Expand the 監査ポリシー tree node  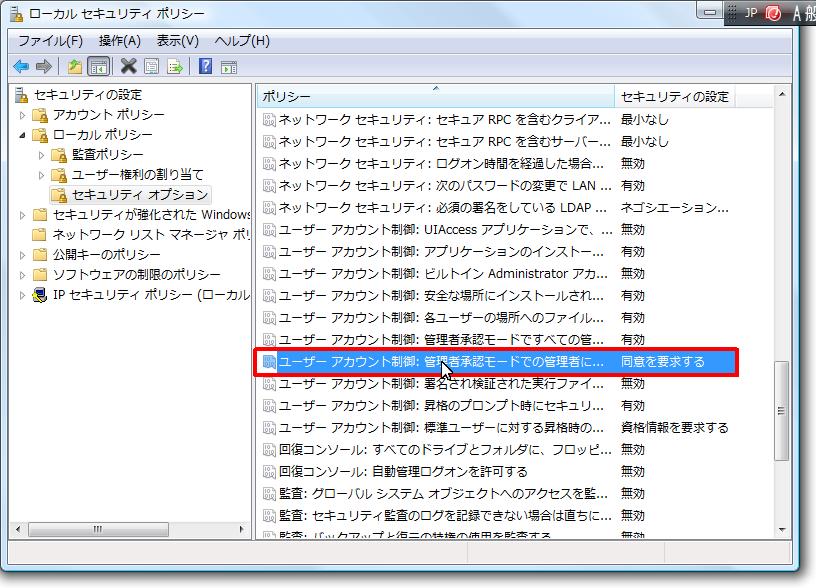[x=42, y=155]
